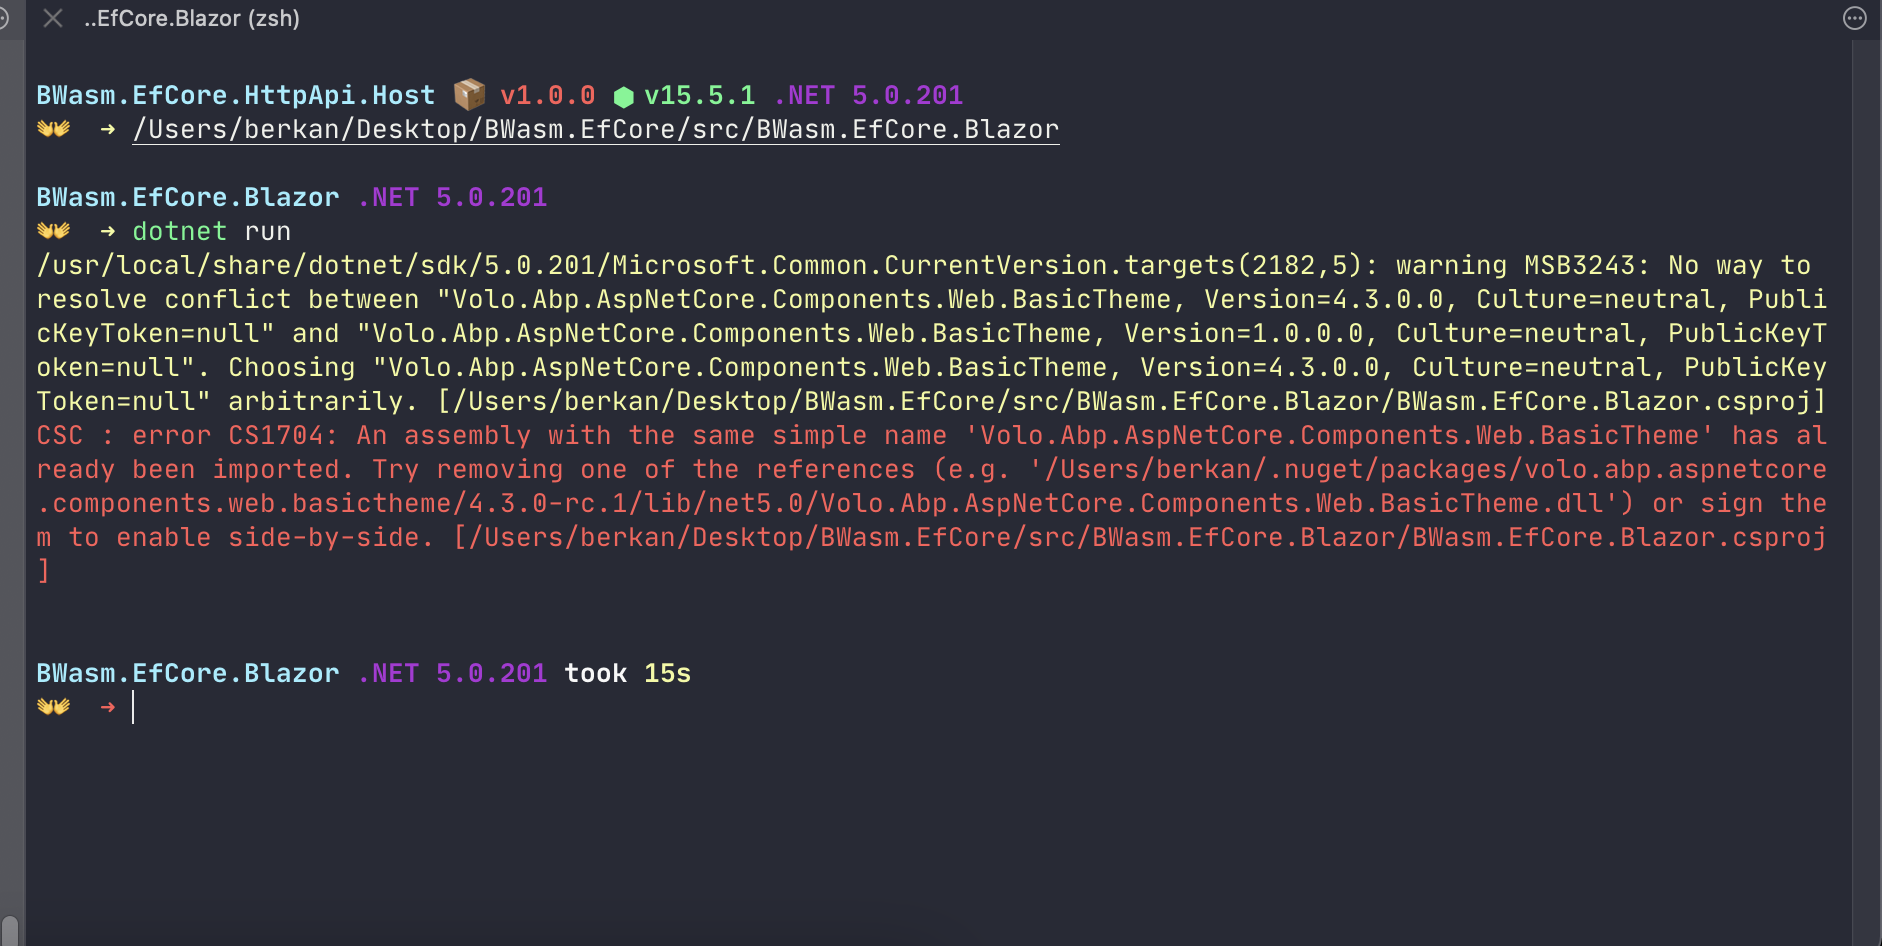Click the took 15s duration label
The width and height of the screenshot is (1882, 946).
pos(627,672)
